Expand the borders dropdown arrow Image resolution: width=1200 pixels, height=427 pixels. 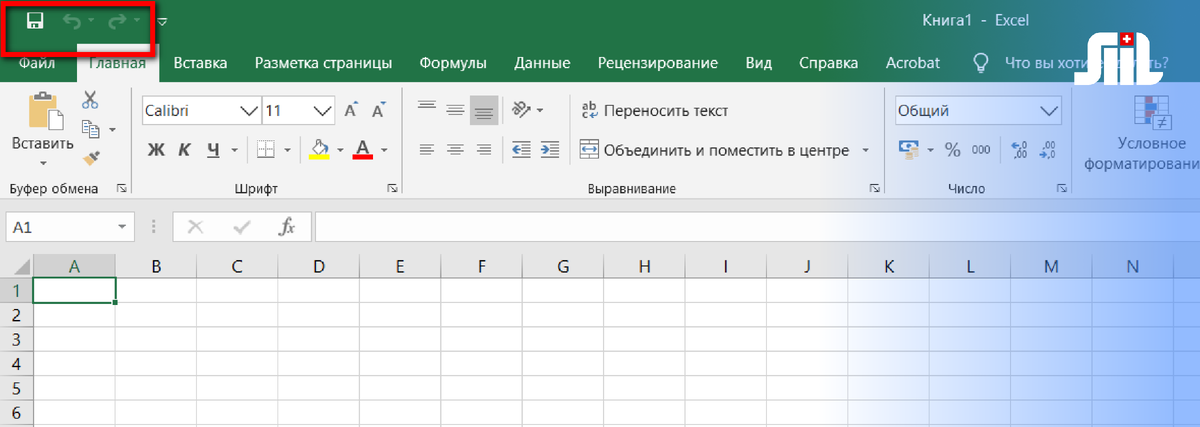pyautogui.click(x=287, y=150)
